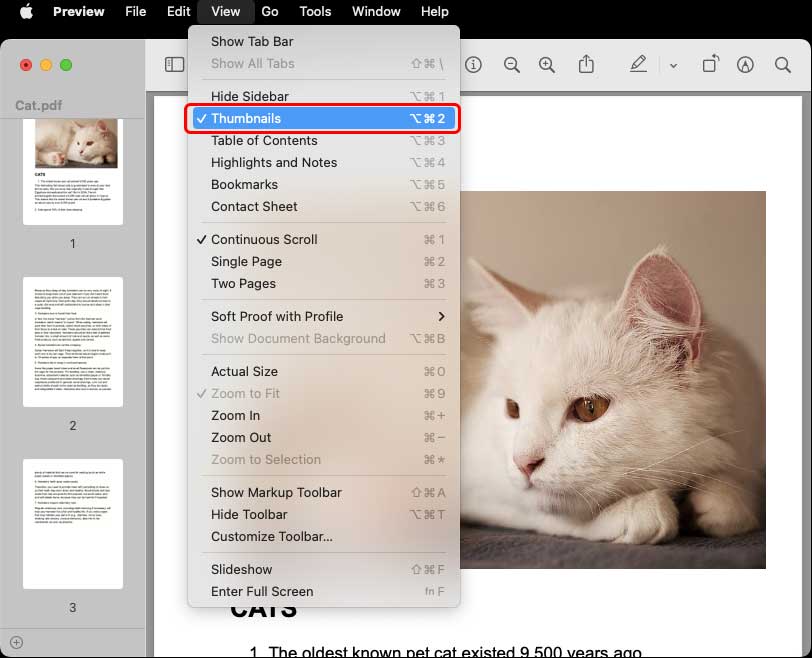The image size is (812, 658).
Task: Select page 1 thumbnail in sidebar
Action: pyautogui.click(x=73, y=172)
